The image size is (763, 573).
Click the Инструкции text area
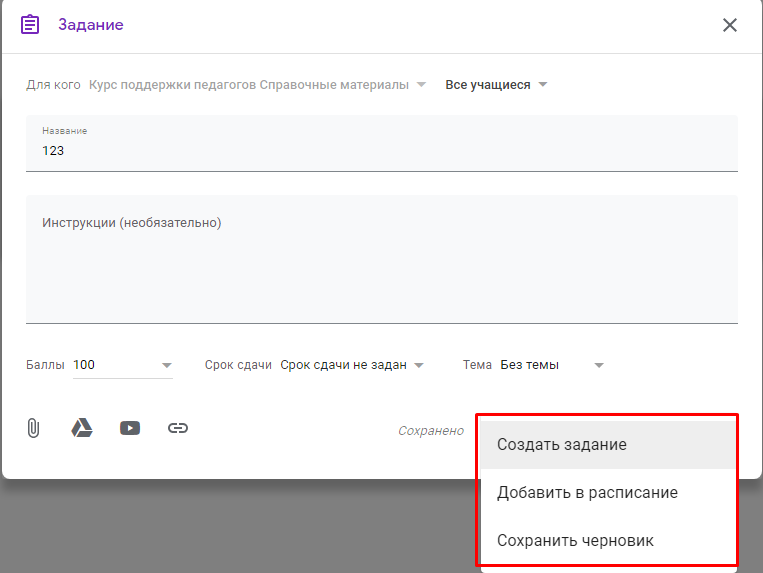point(382,259)
